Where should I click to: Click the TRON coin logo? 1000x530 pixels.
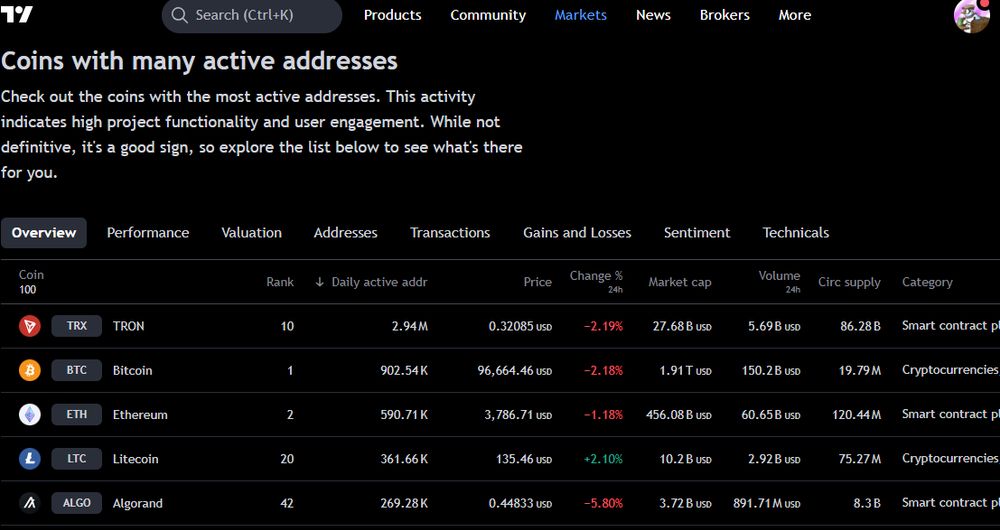pos(29,326)
